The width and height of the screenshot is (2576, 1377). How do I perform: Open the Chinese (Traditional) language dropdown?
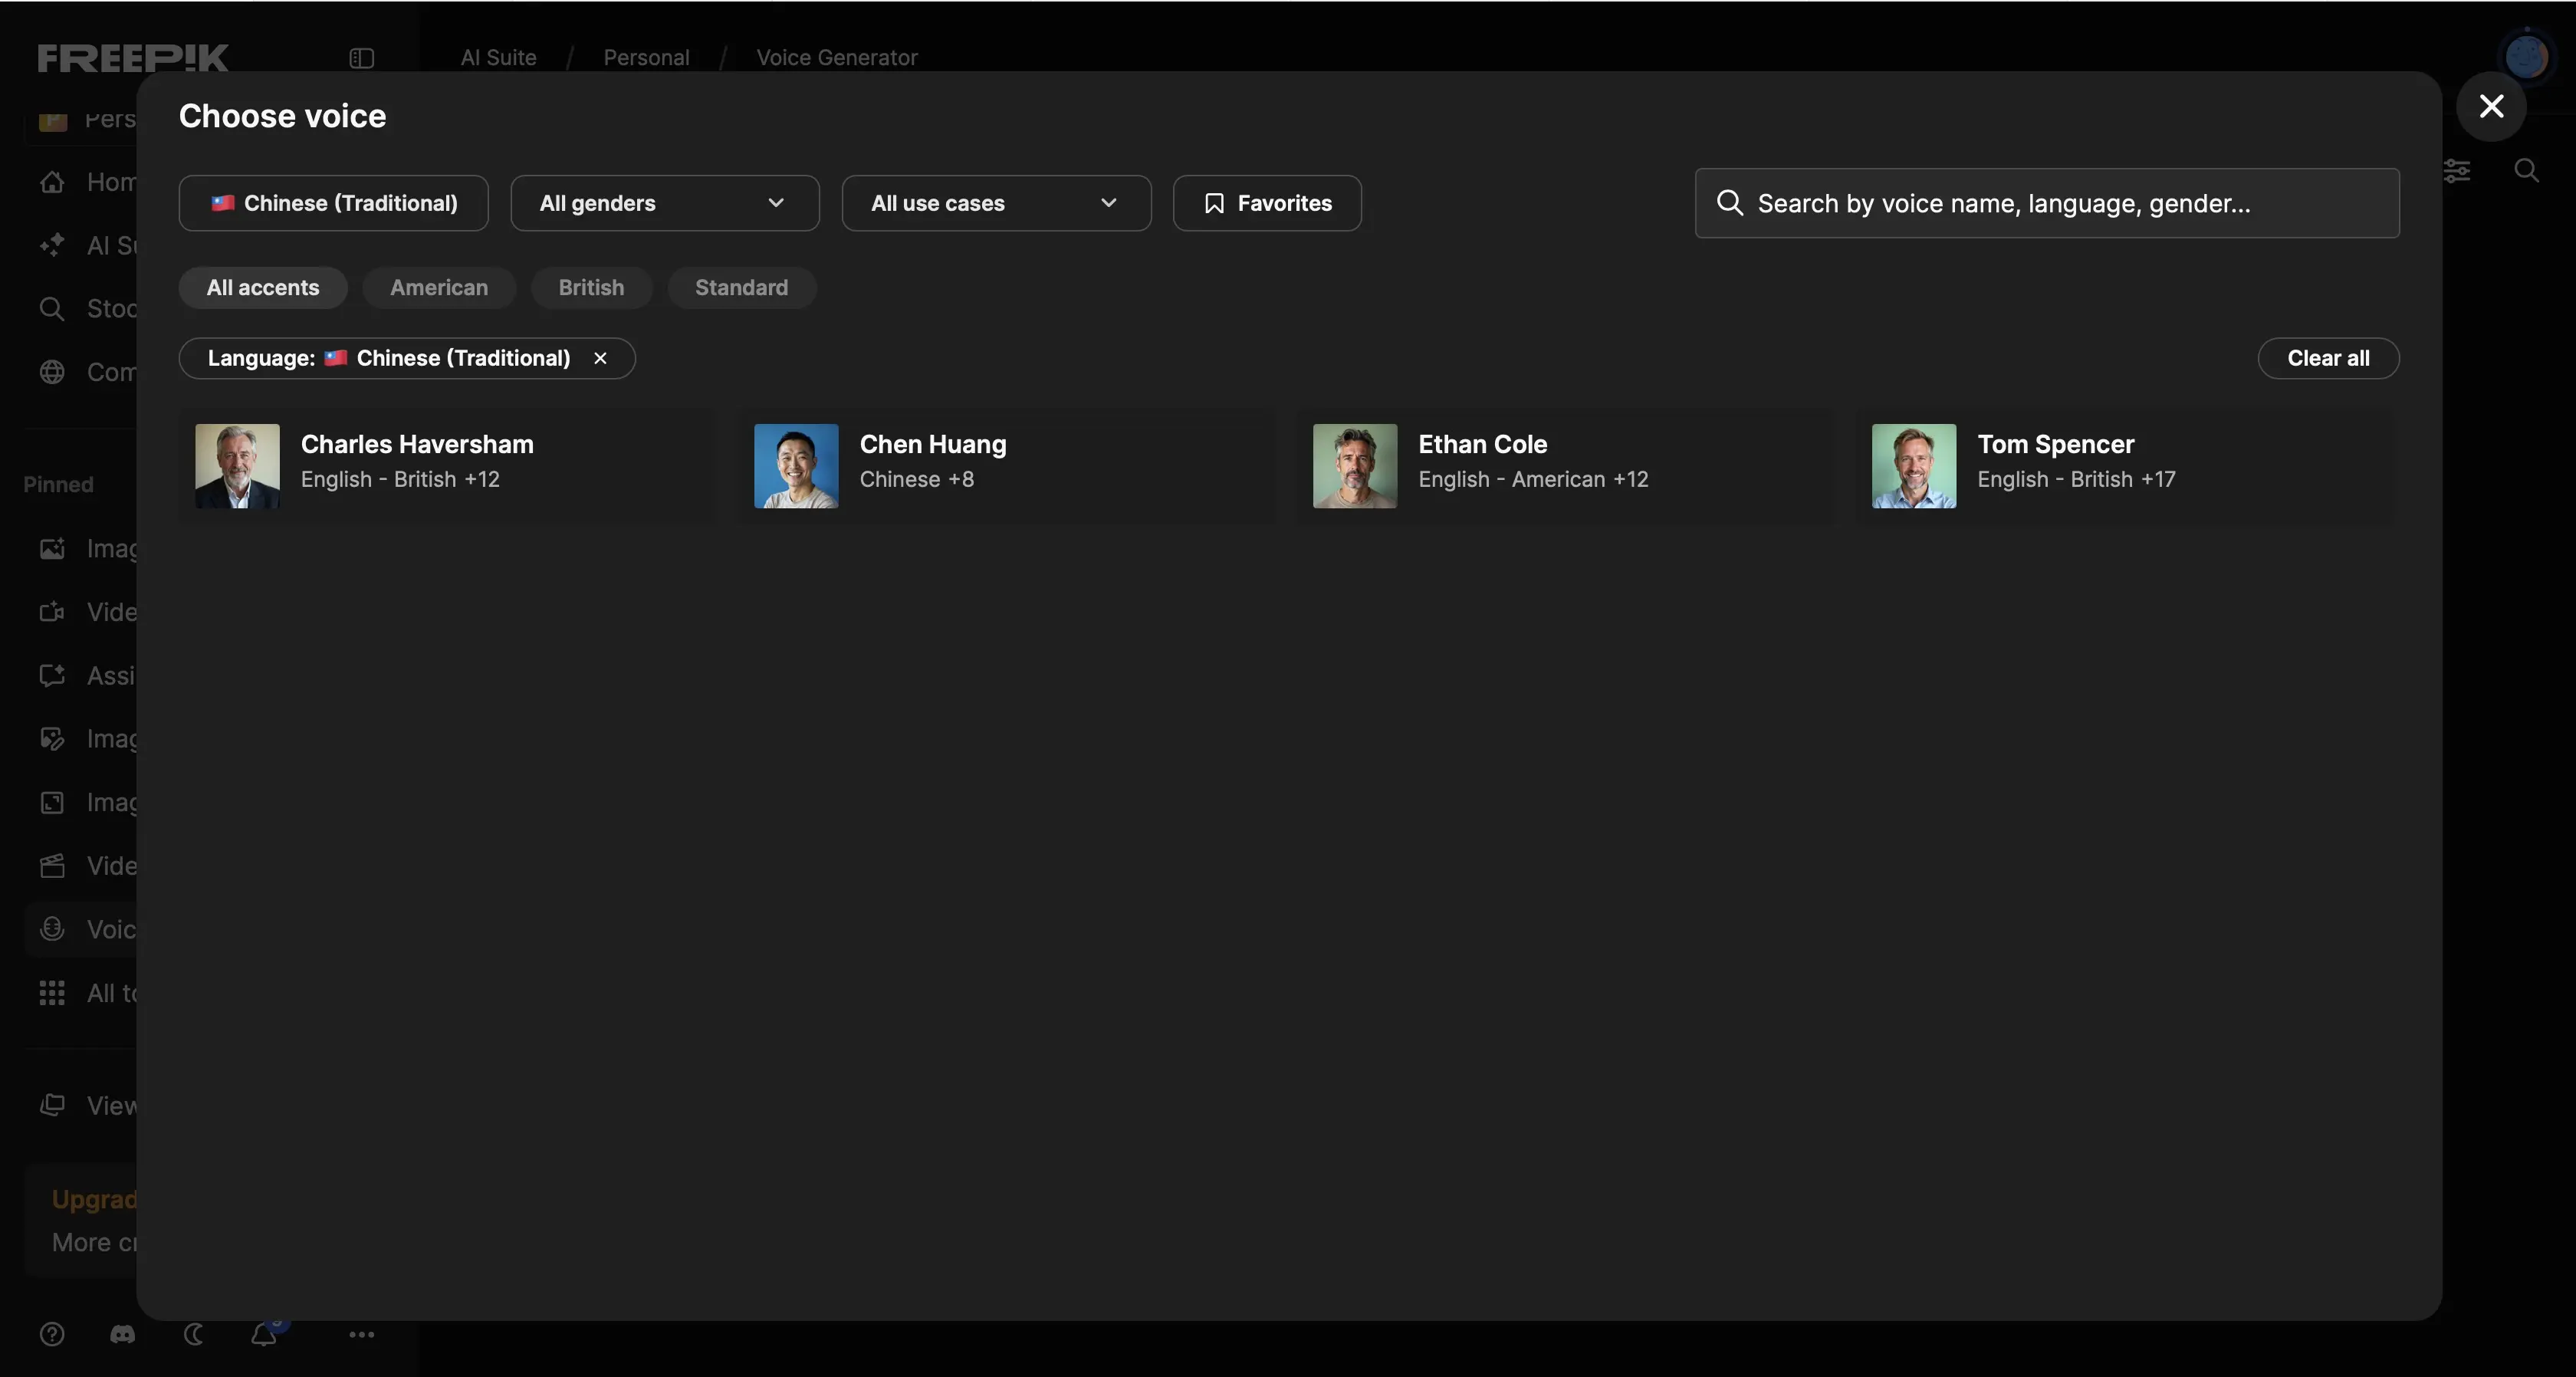pos(333,203)
